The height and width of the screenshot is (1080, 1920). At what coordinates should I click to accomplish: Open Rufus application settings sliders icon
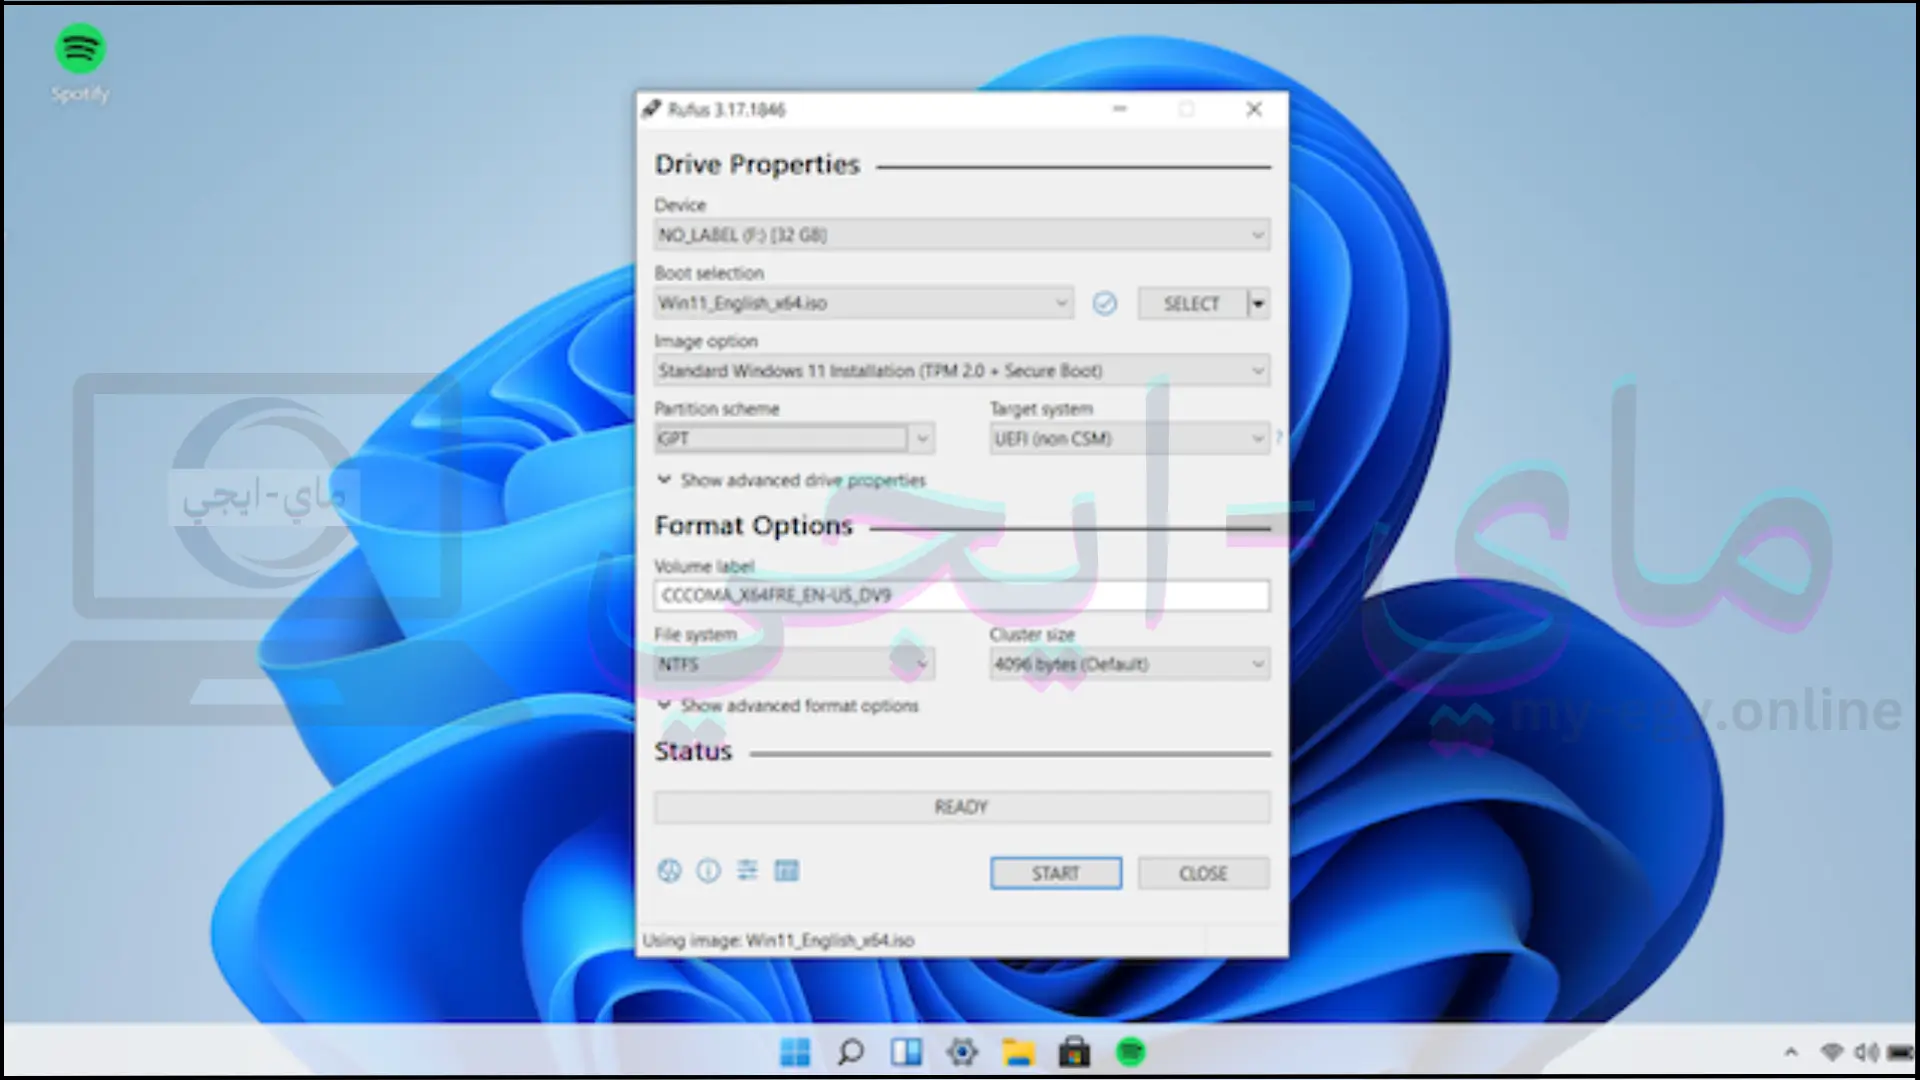click(747, 871)
